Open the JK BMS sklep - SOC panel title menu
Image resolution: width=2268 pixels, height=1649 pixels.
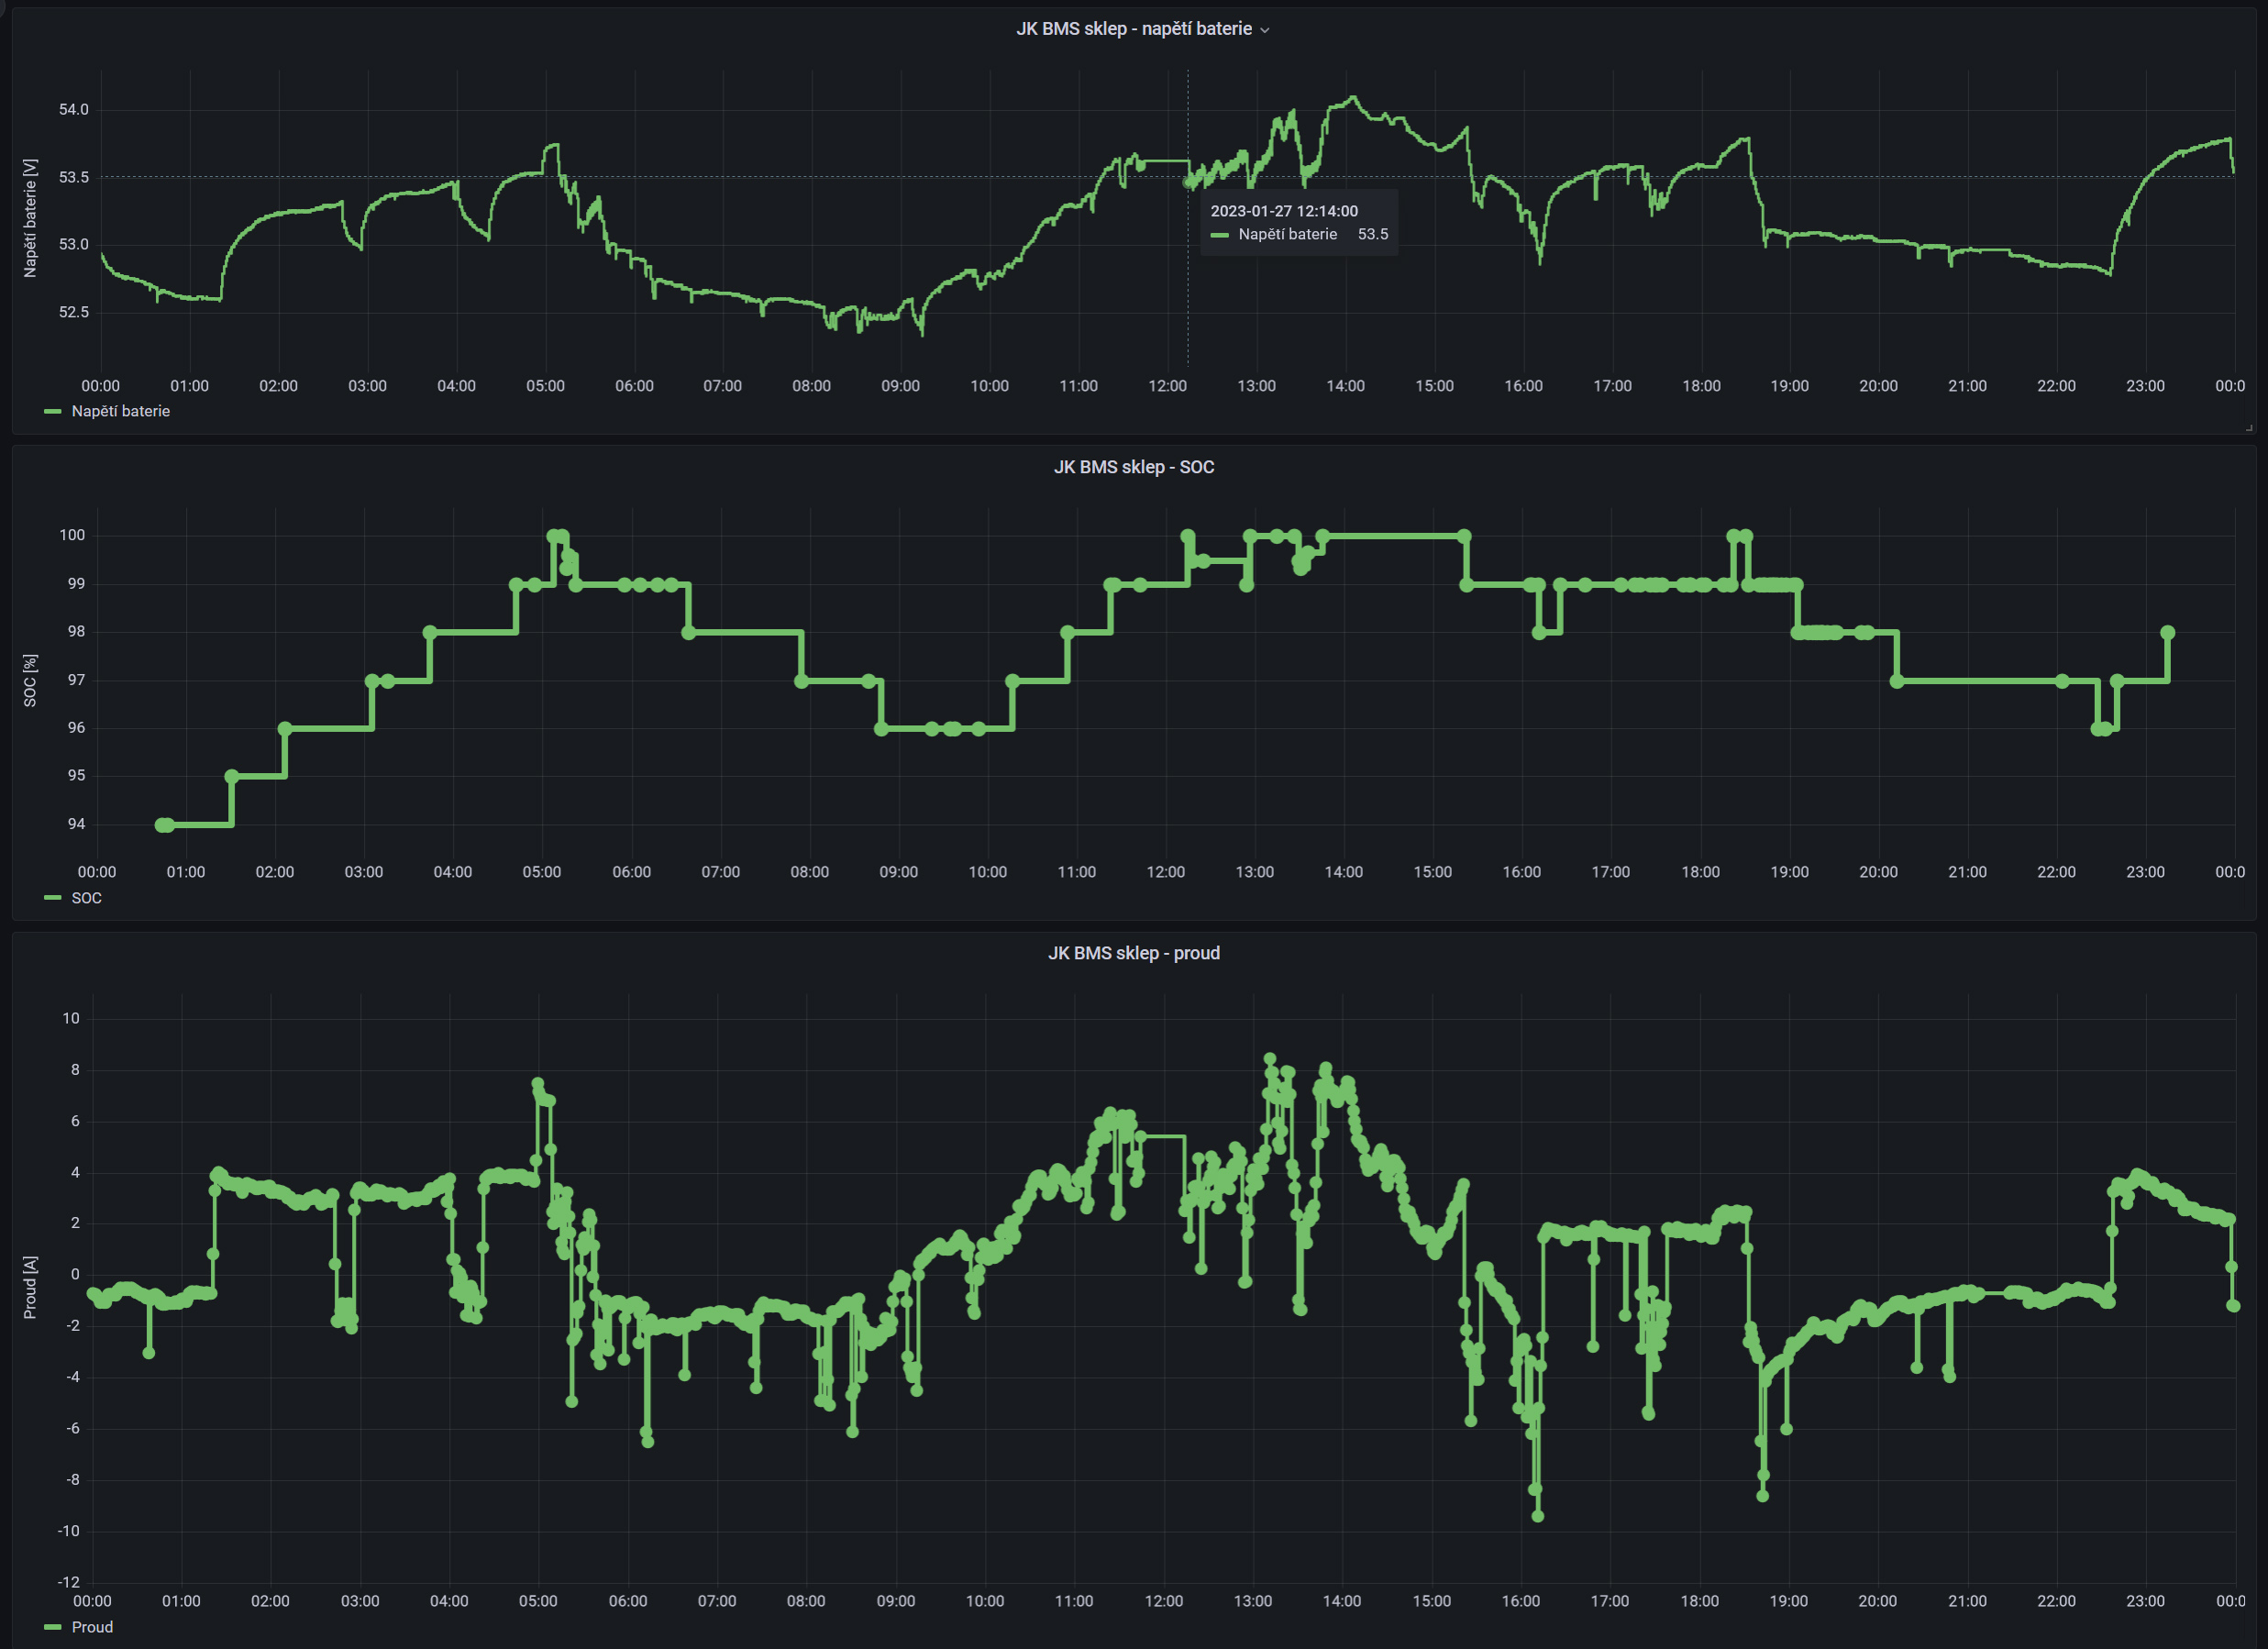tap(1133, 467)
